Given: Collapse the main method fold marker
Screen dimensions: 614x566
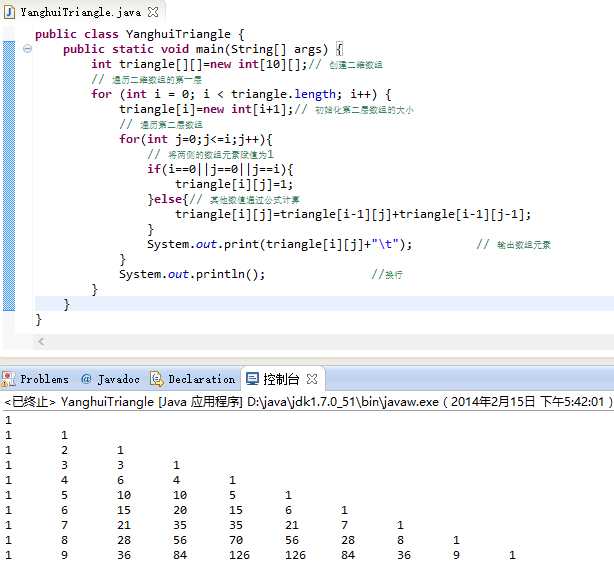Looking at the screenshot, I should pyautogui.click(x=27, y=49).
